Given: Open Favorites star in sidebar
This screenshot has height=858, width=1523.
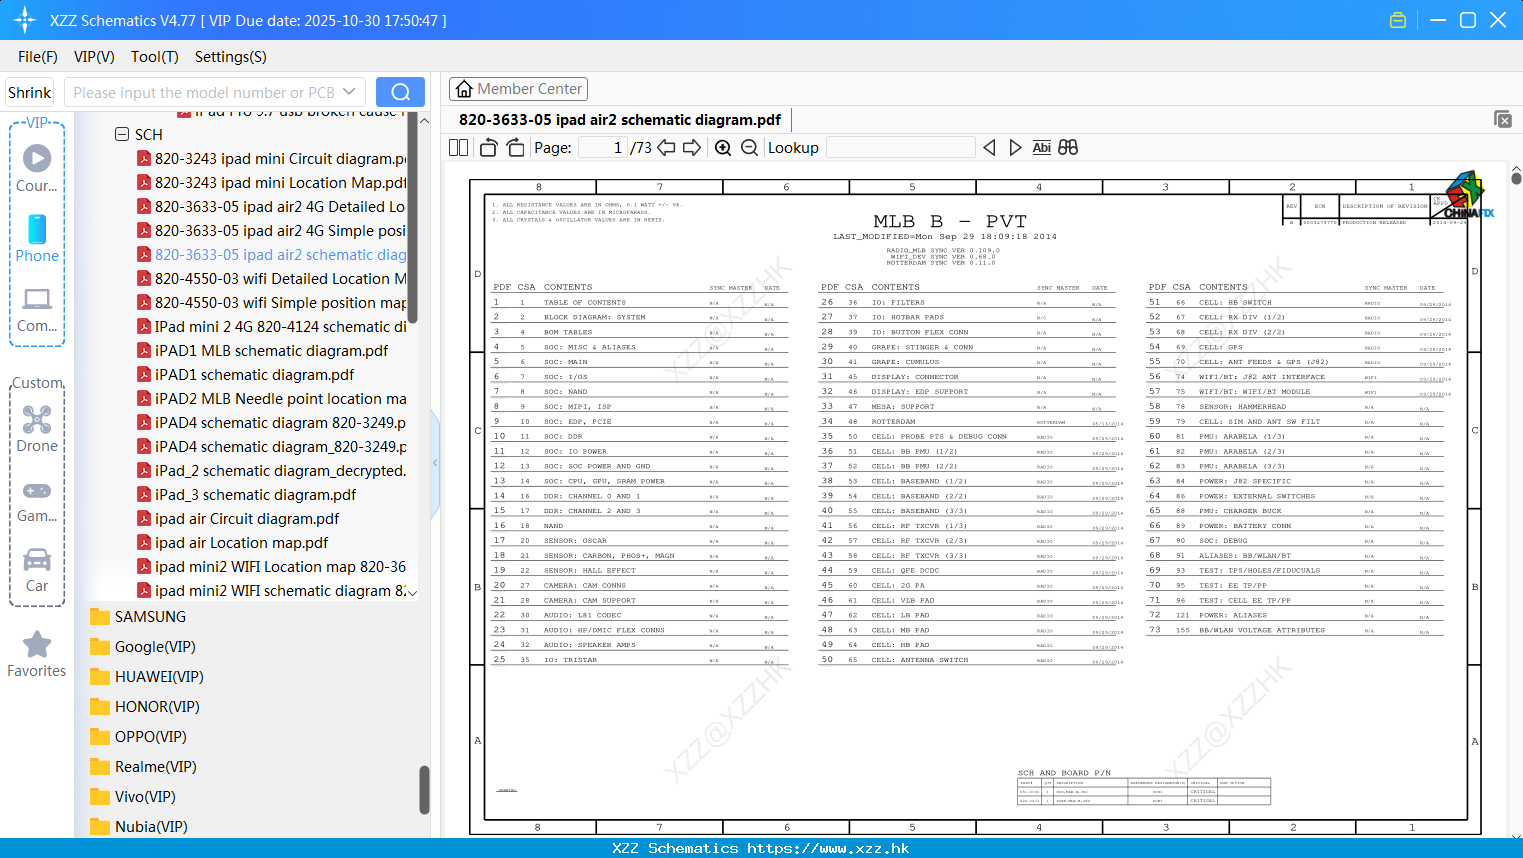Looking at the screenshot, I should tap(37, 654).
